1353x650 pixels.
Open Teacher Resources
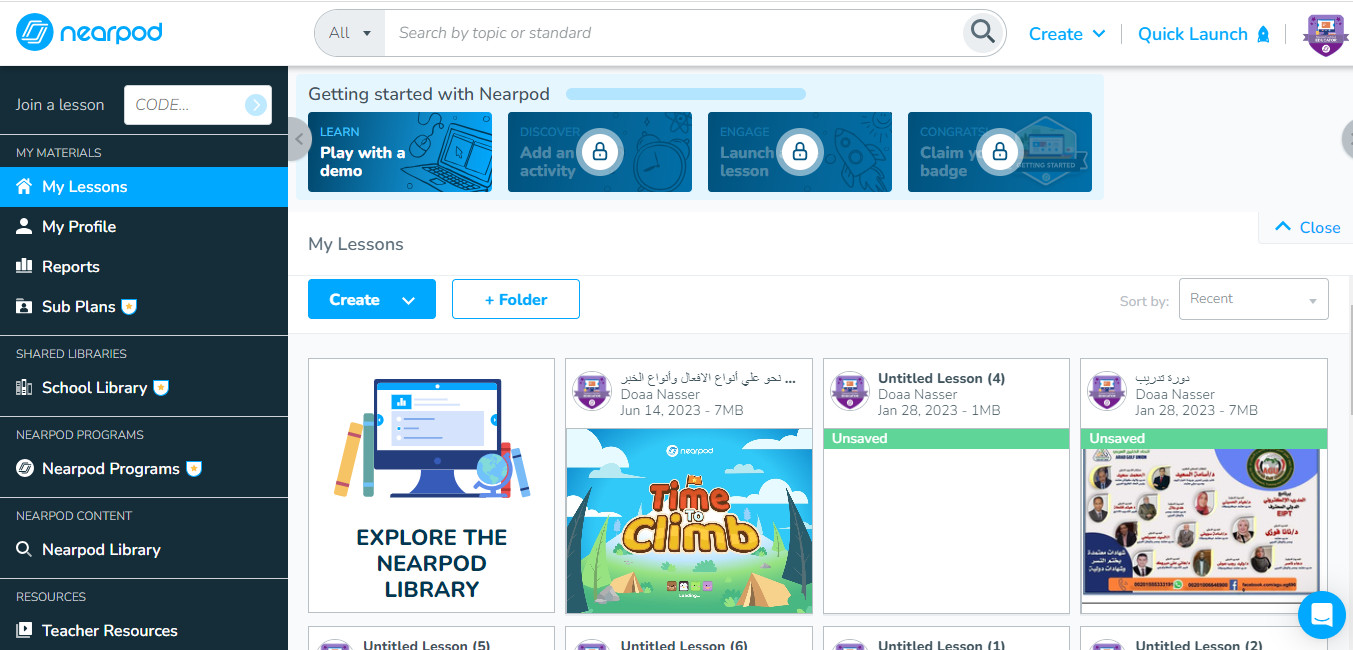144,631
